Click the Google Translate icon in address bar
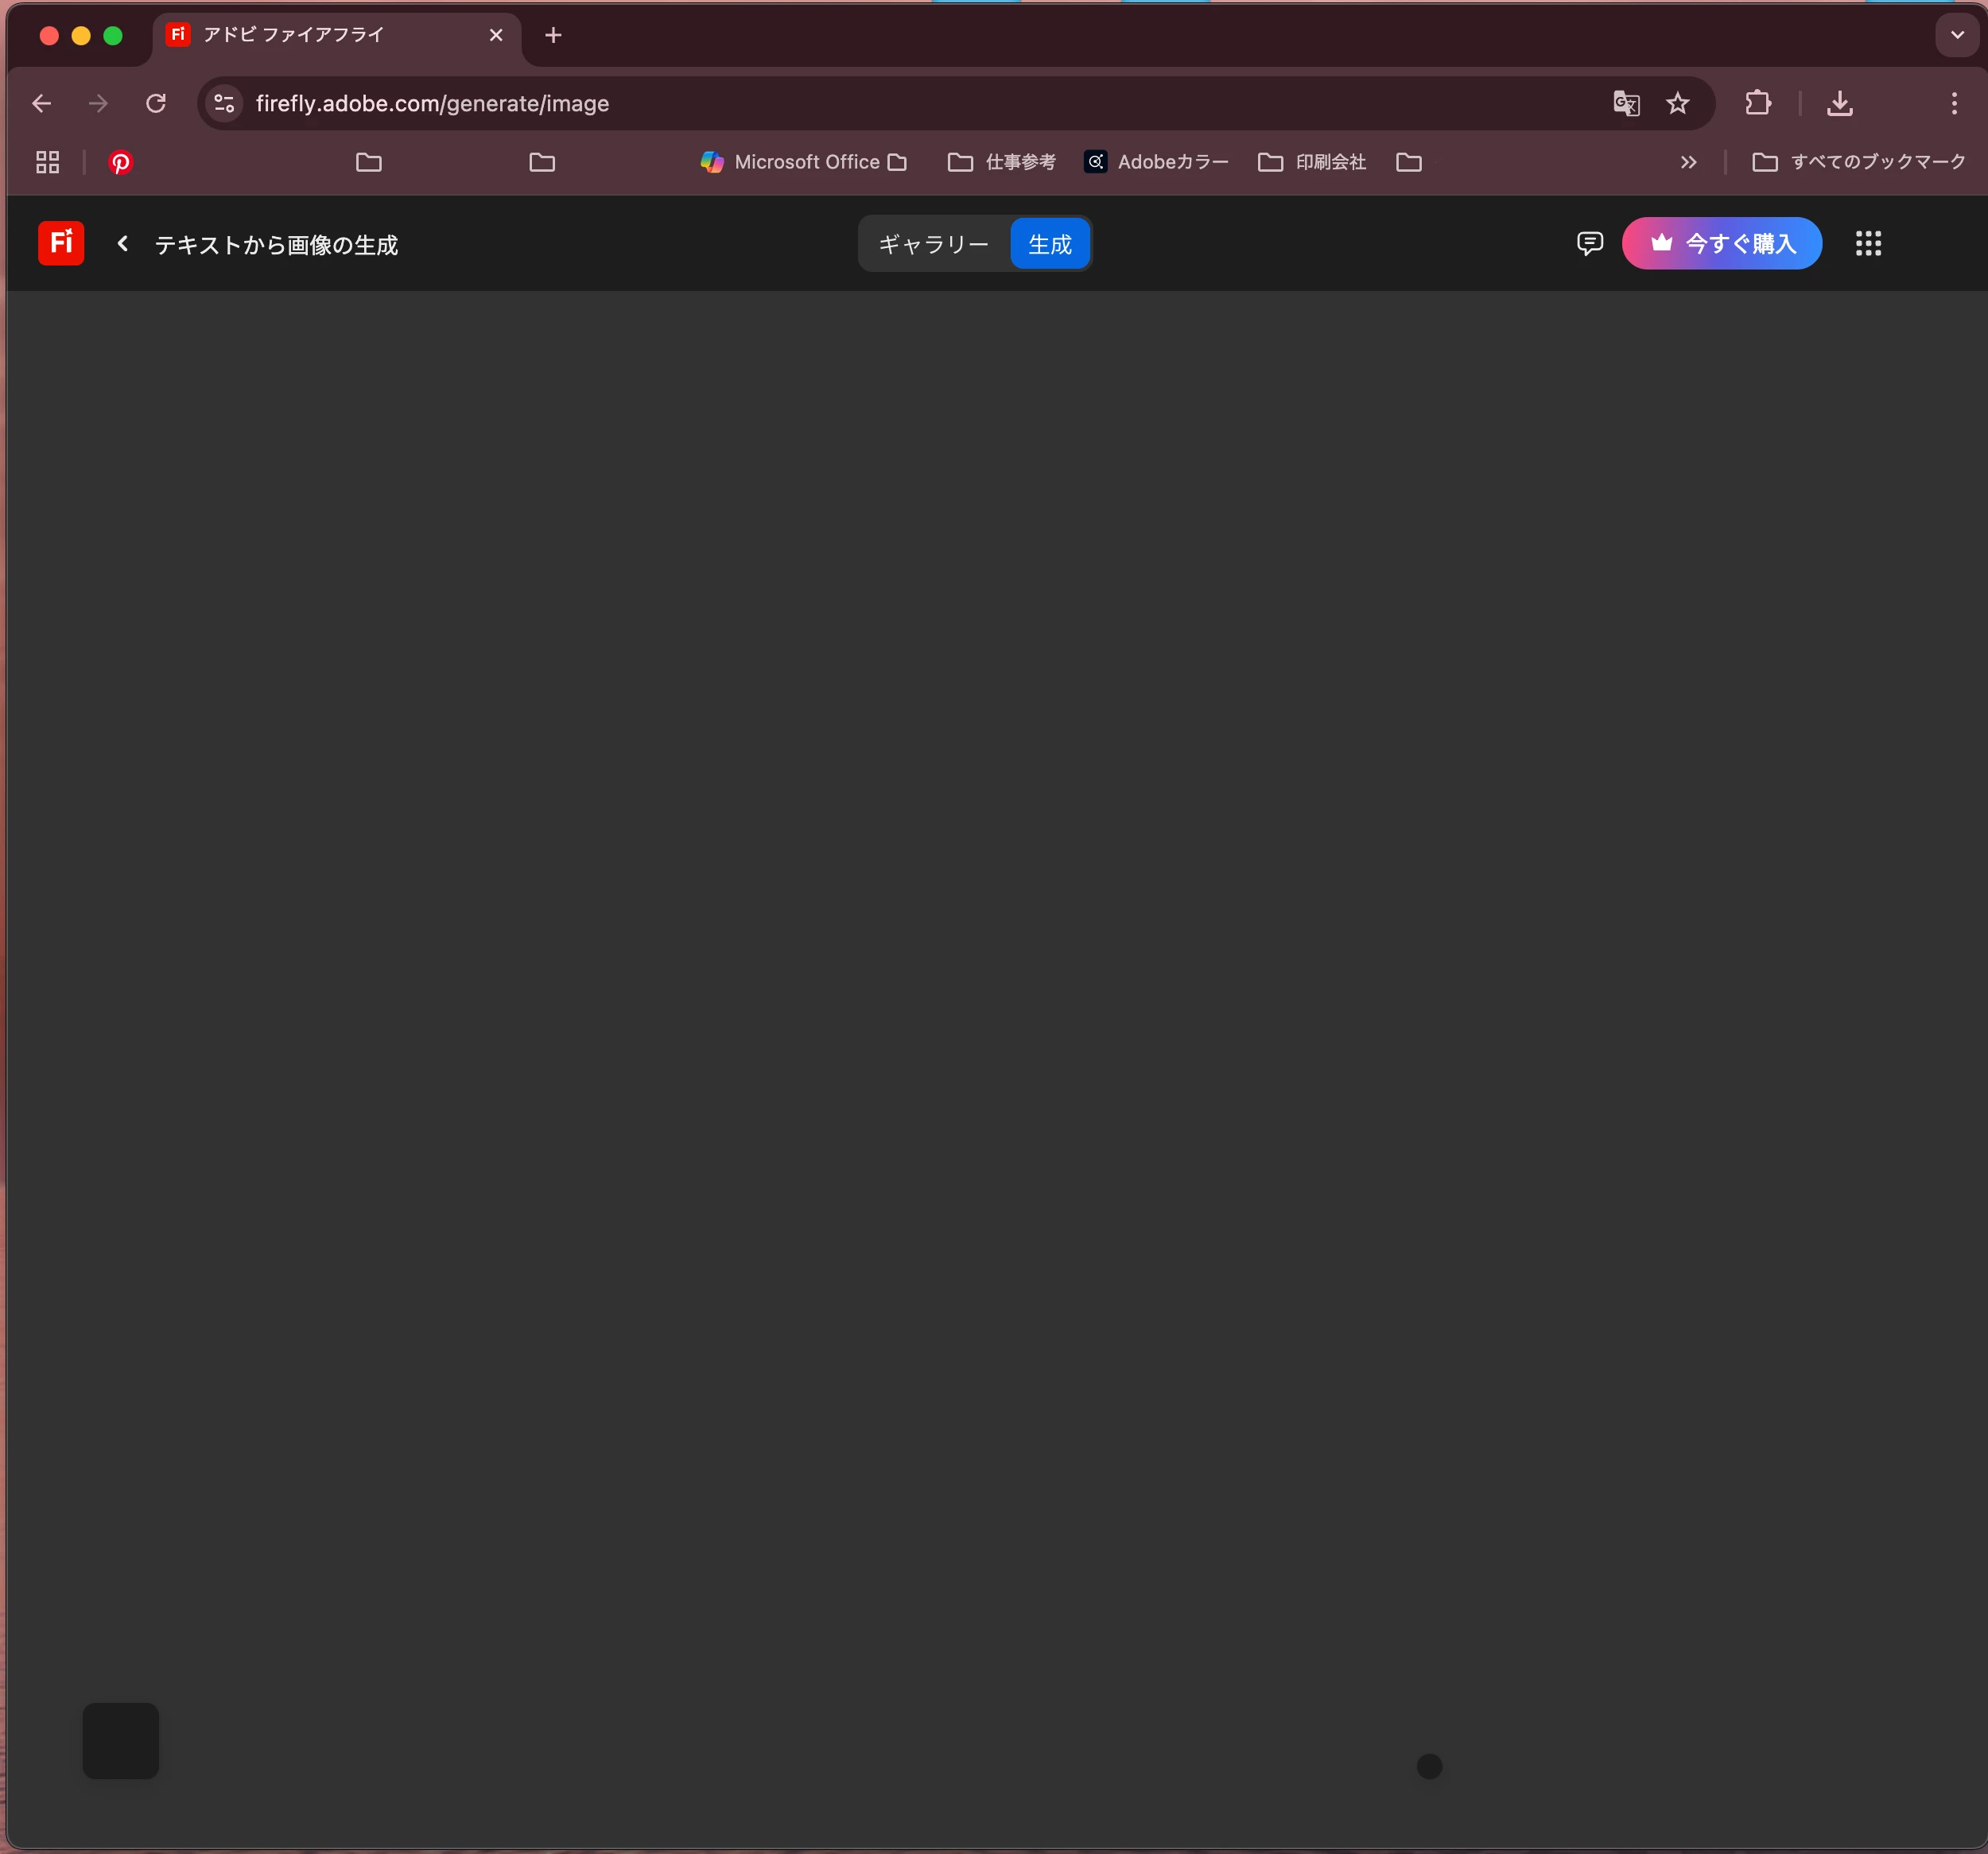The width and height of the screenshot is (1988, 1854). 1626,103
